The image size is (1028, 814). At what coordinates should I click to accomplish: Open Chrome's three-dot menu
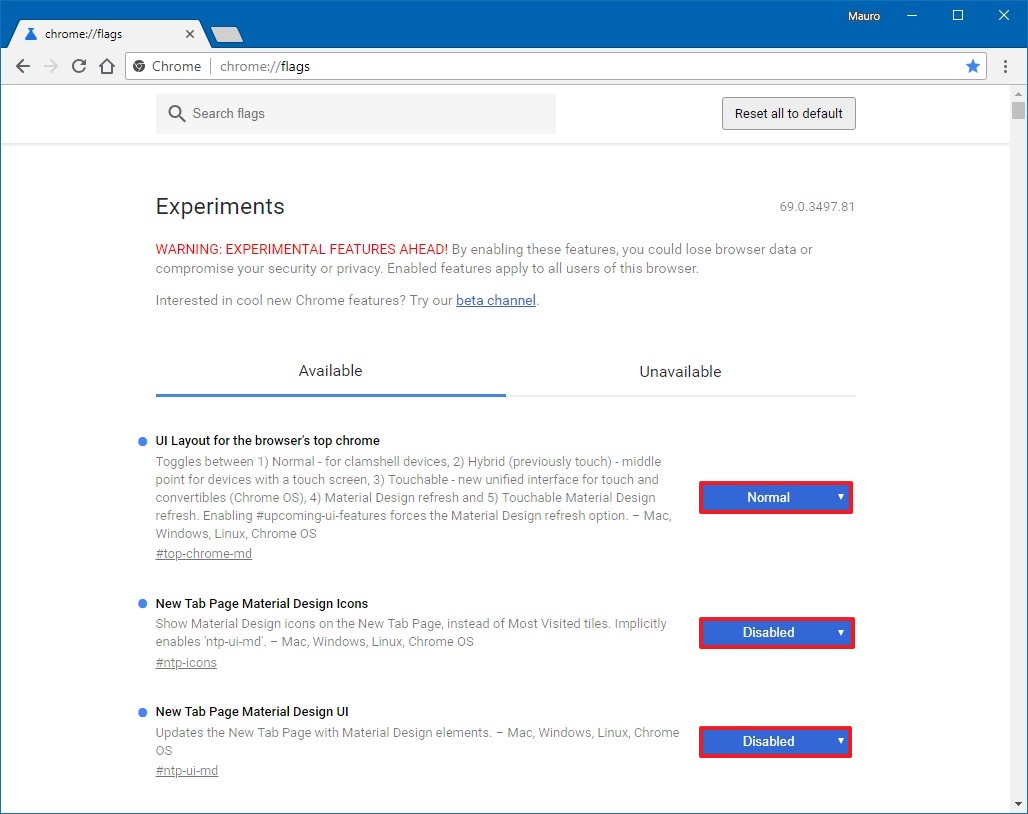(x=1005, y=66)
